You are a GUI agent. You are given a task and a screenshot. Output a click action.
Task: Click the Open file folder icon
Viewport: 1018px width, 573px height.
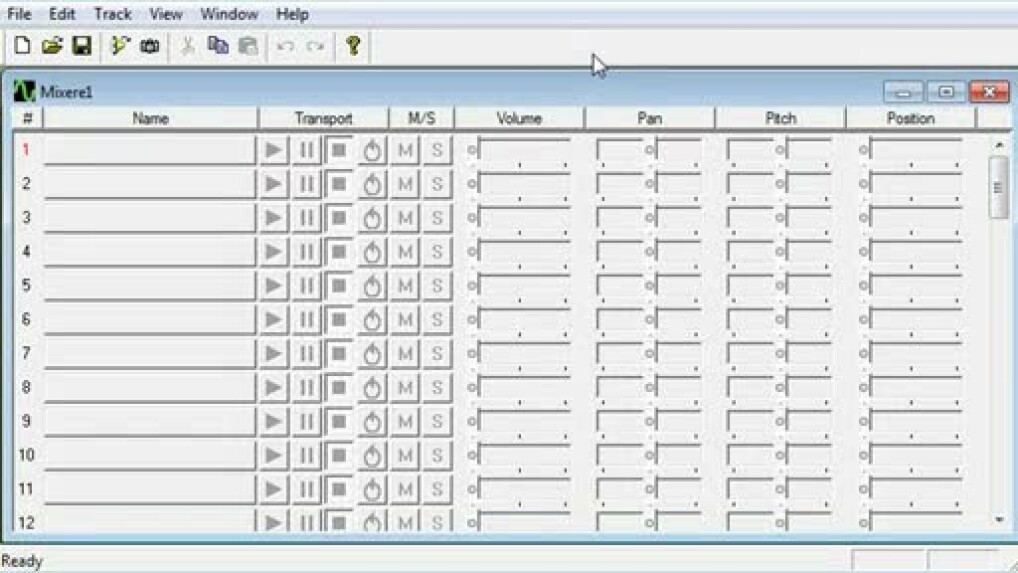52,46
